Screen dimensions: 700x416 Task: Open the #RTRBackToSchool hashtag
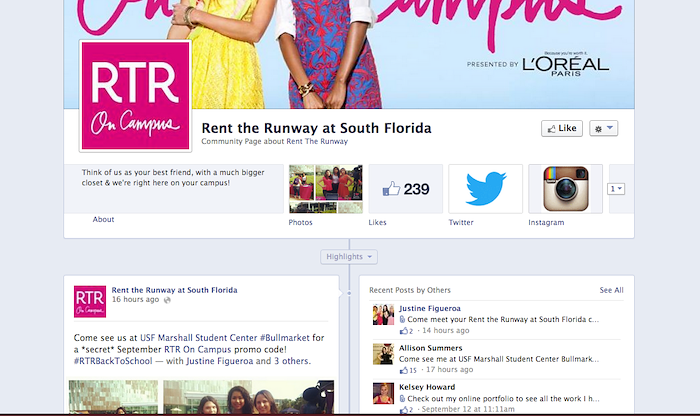[x=113, y=361]
